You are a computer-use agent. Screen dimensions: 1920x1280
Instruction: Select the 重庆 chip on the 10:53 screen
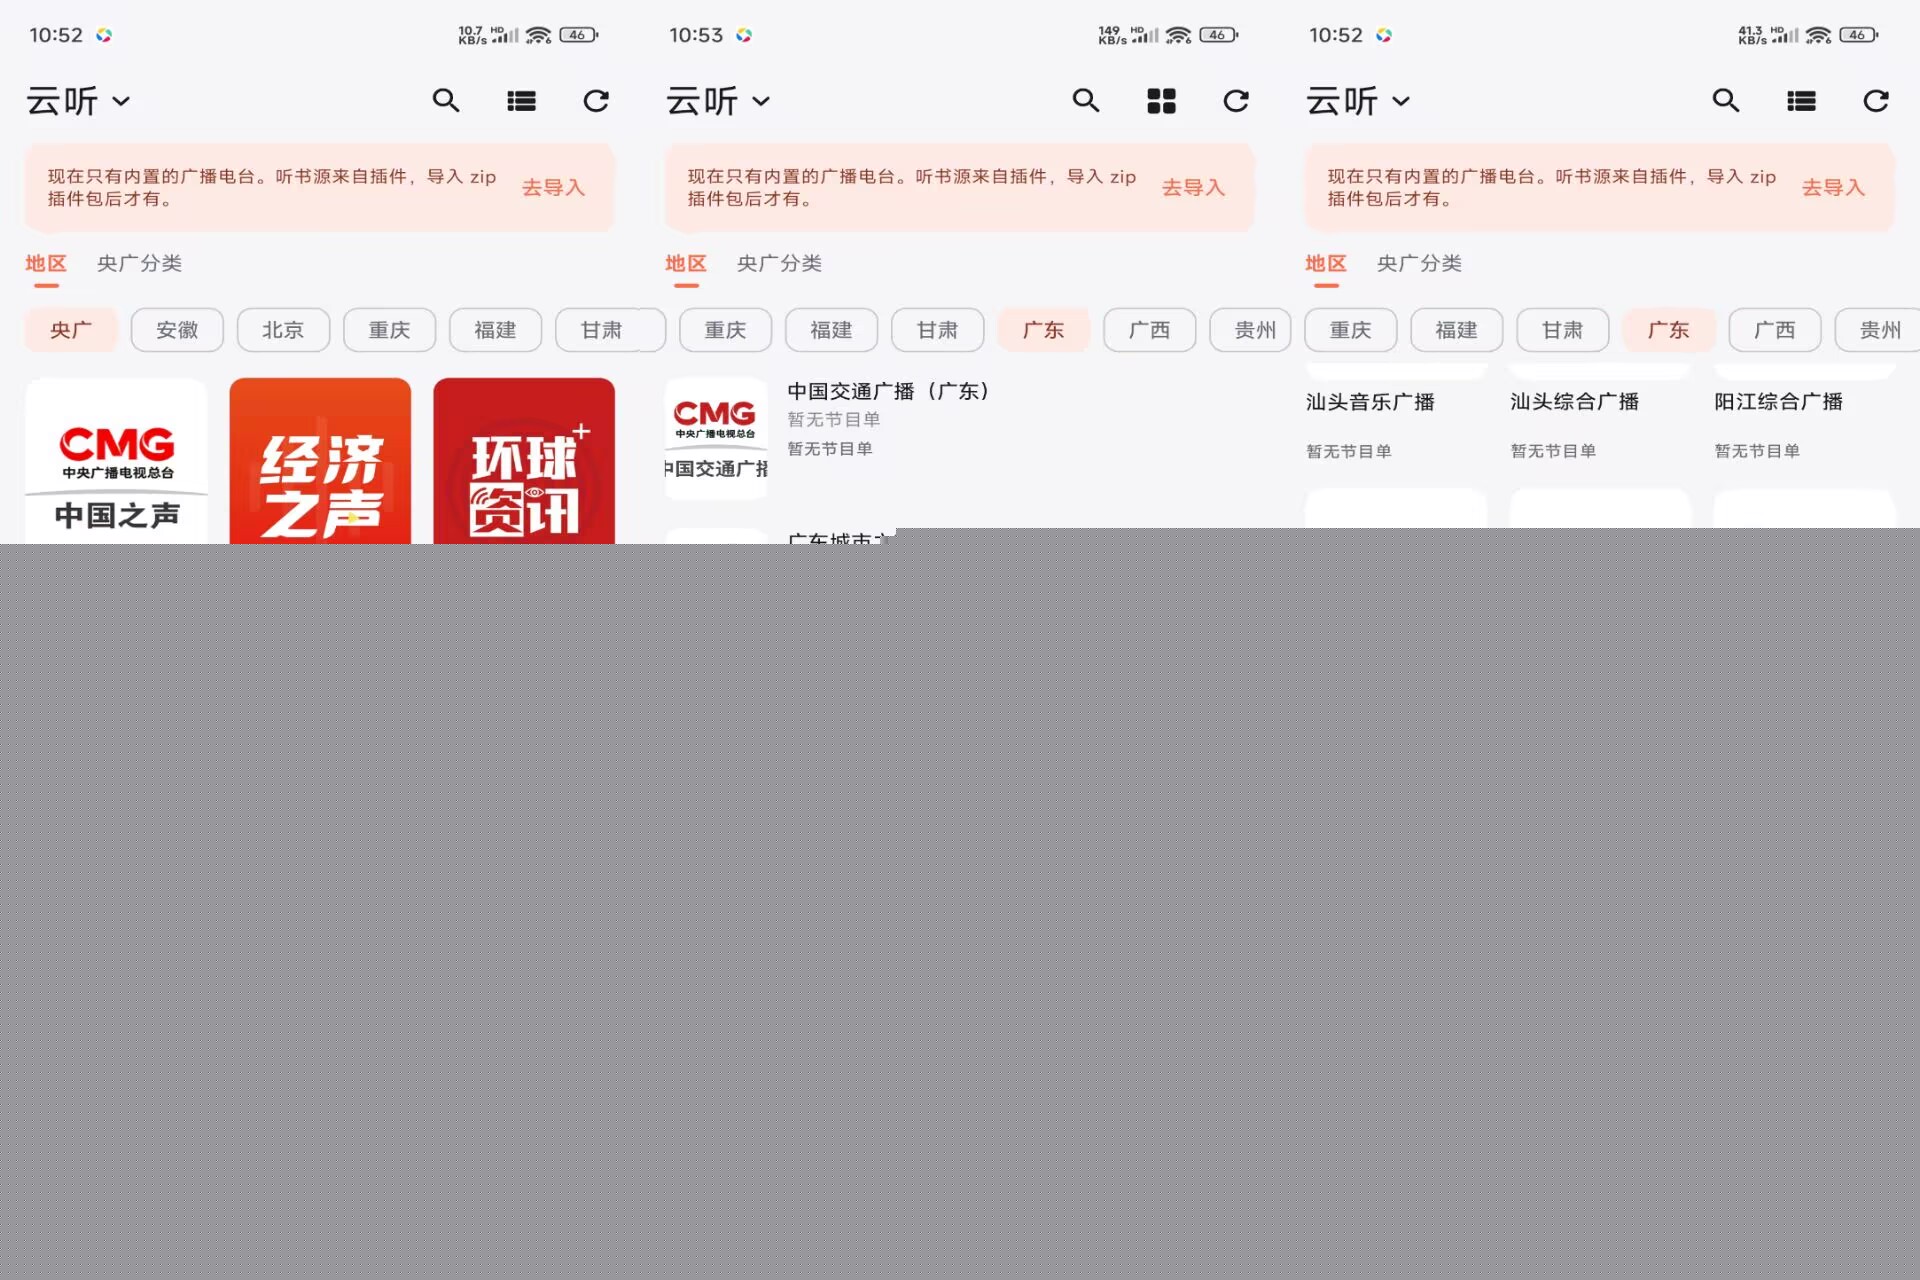point(725,330)
